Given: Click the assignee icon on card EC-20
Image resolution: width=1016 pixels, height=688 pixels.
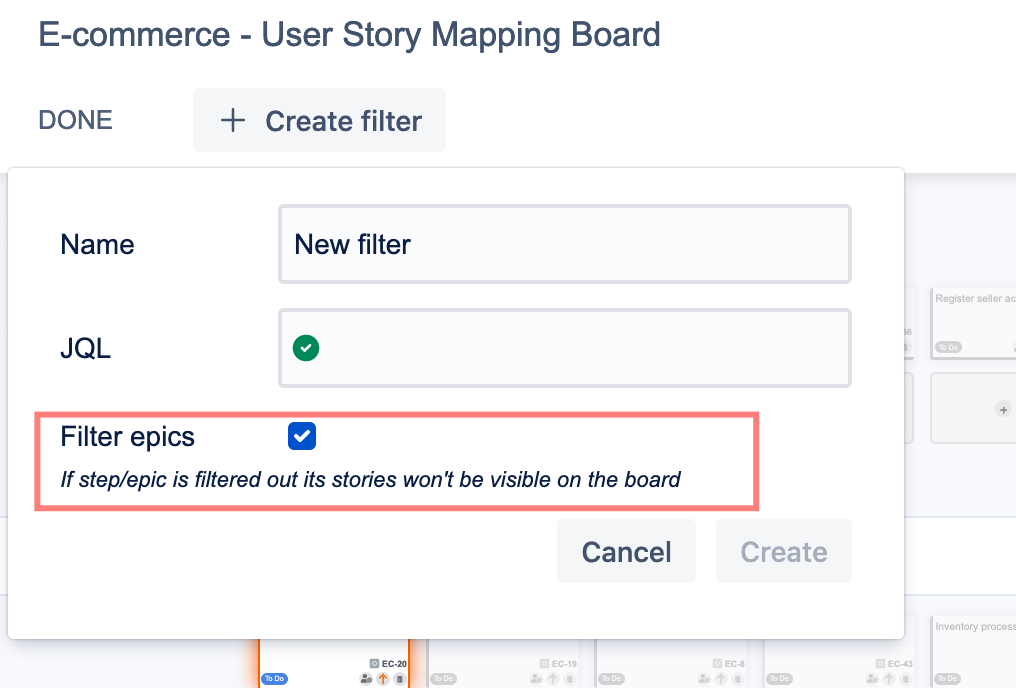Looking at the screenshot, I should (366, 679).
